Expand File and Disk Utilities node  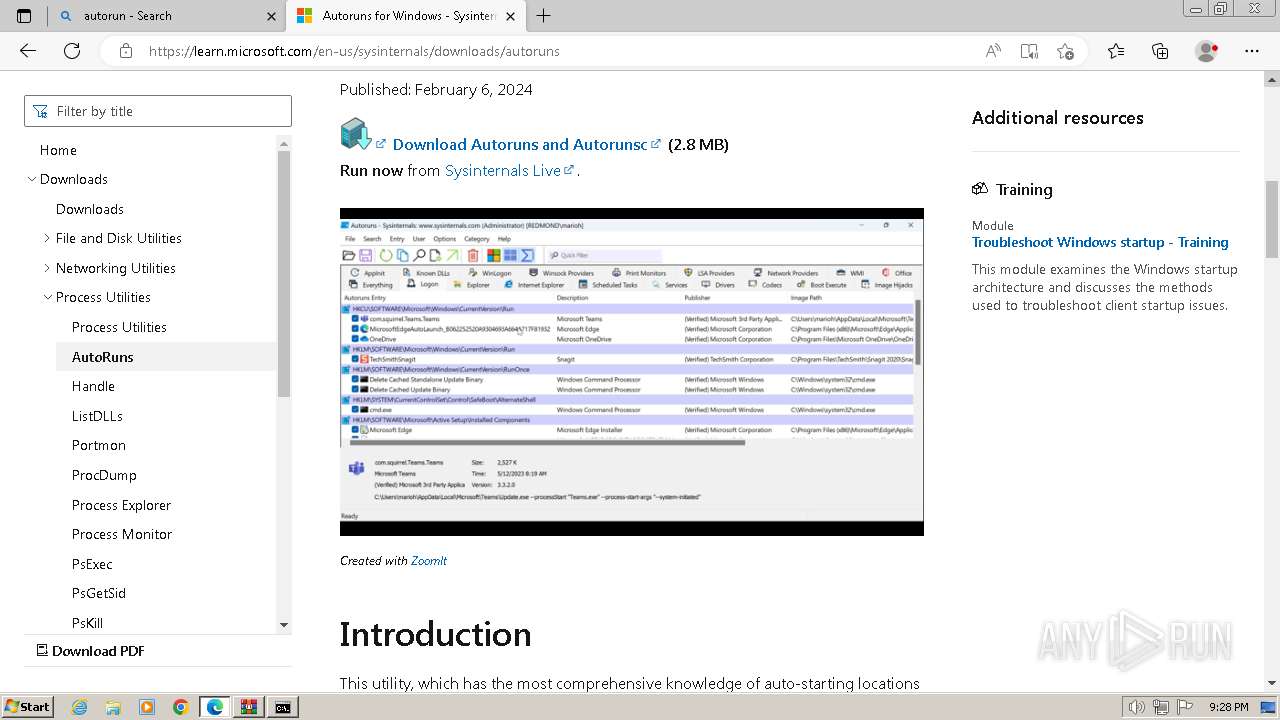(x=47, y=238)
